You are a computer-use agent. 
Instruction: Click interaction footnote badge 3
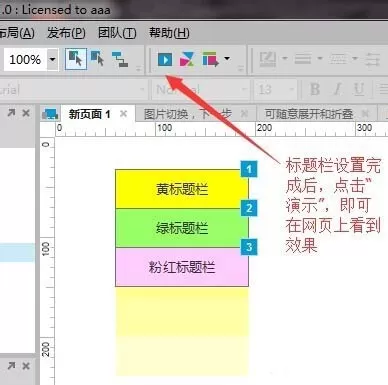[x=249, y=247]
